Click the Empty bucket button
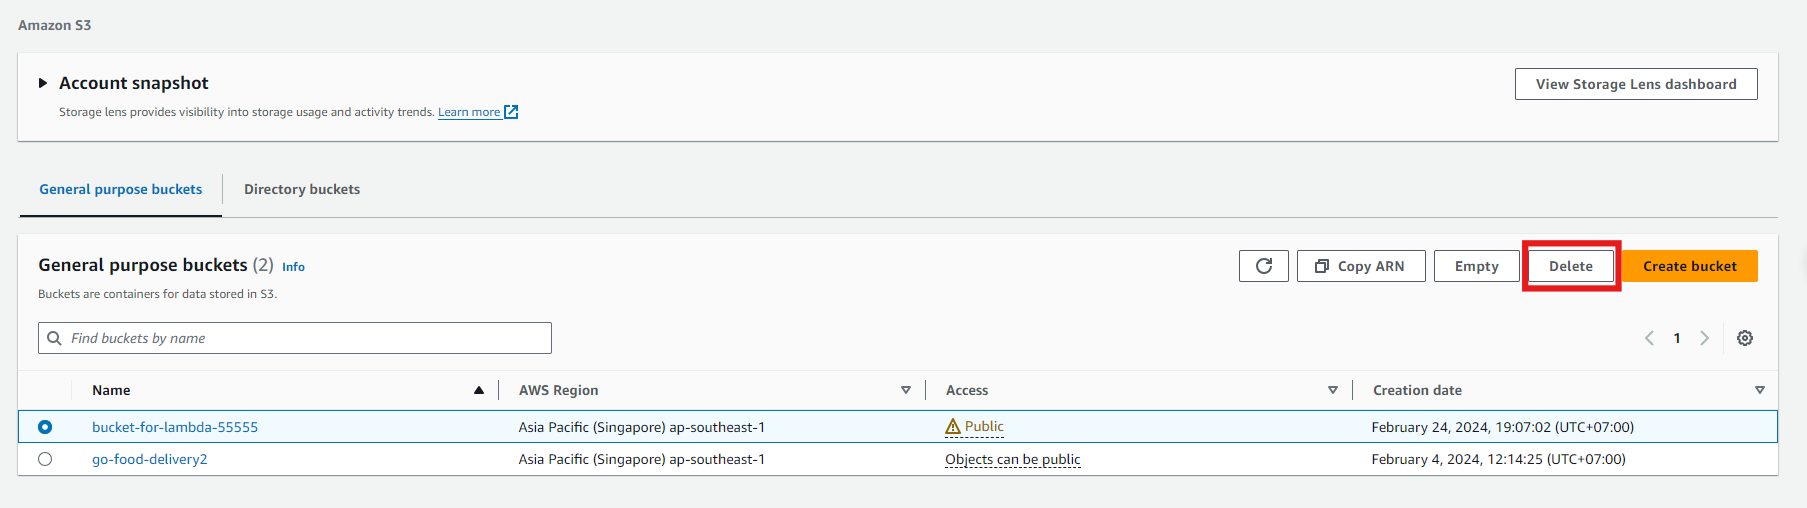 [1477, 266]
